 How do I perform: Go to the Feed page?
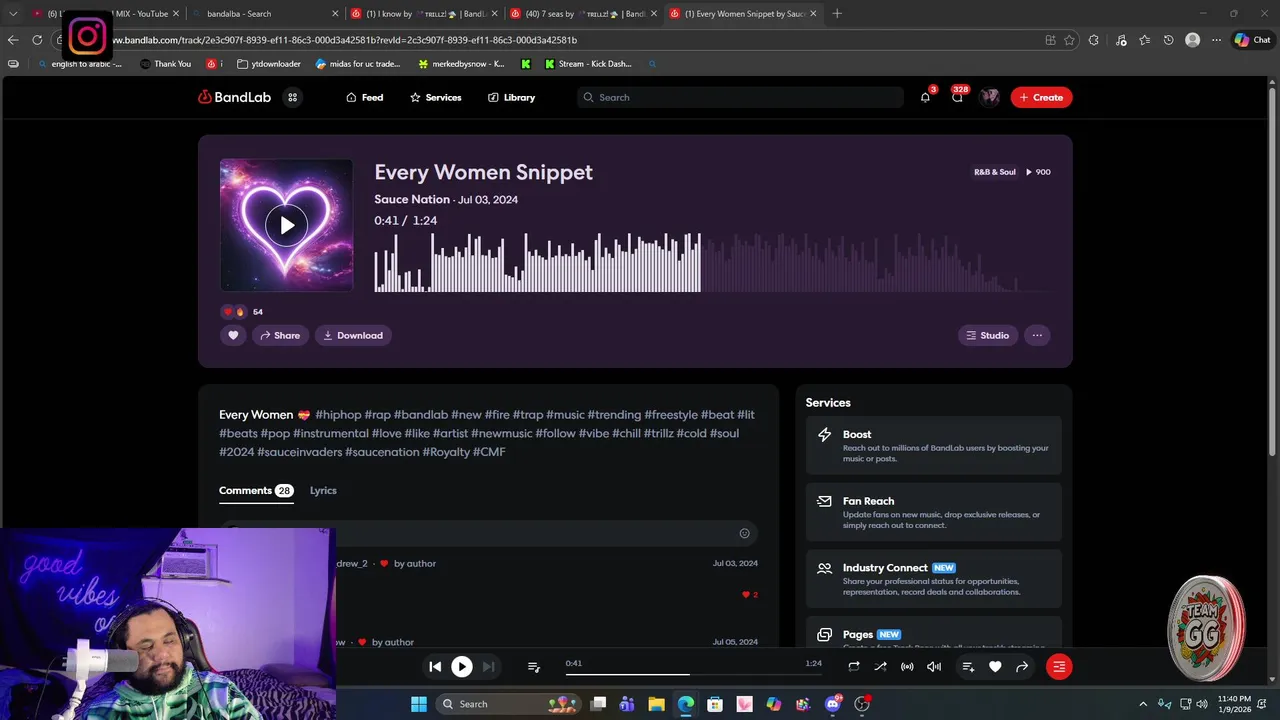[365, 97]
